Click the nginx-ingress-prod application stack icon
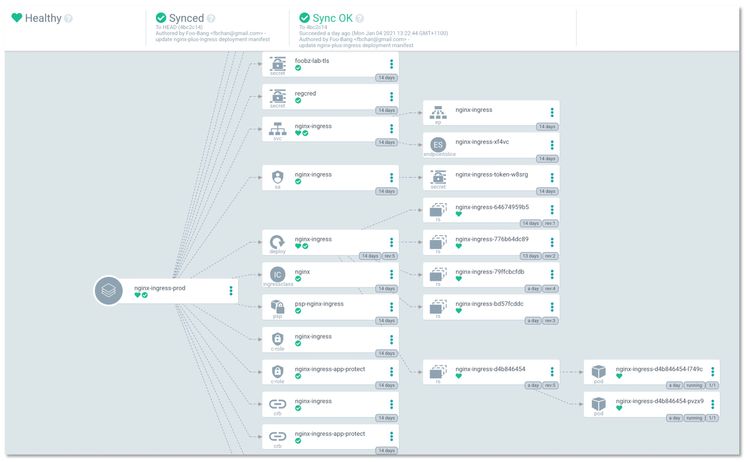Screen dimensions: 750x462 [x=108, y=291]
